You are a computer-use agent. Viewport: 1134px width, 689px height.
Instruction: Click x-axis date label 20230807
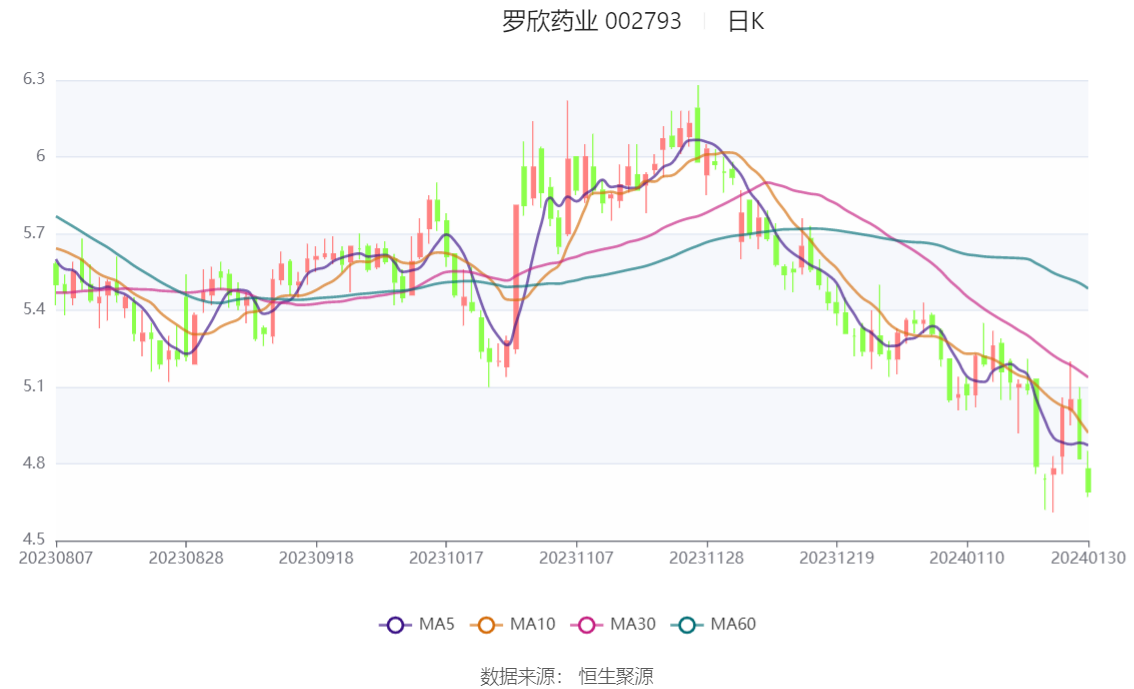(x=56, y=558)
